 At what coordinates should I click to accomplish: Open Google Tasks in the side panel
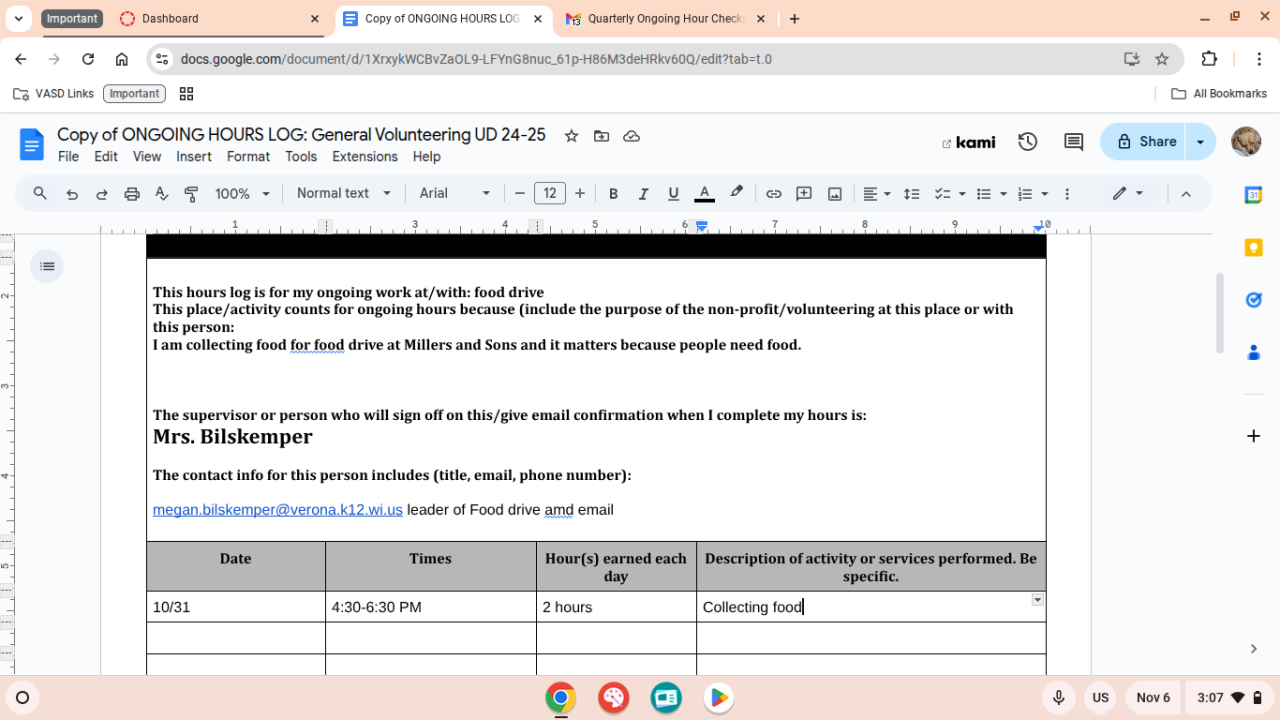pos(1253,300)
